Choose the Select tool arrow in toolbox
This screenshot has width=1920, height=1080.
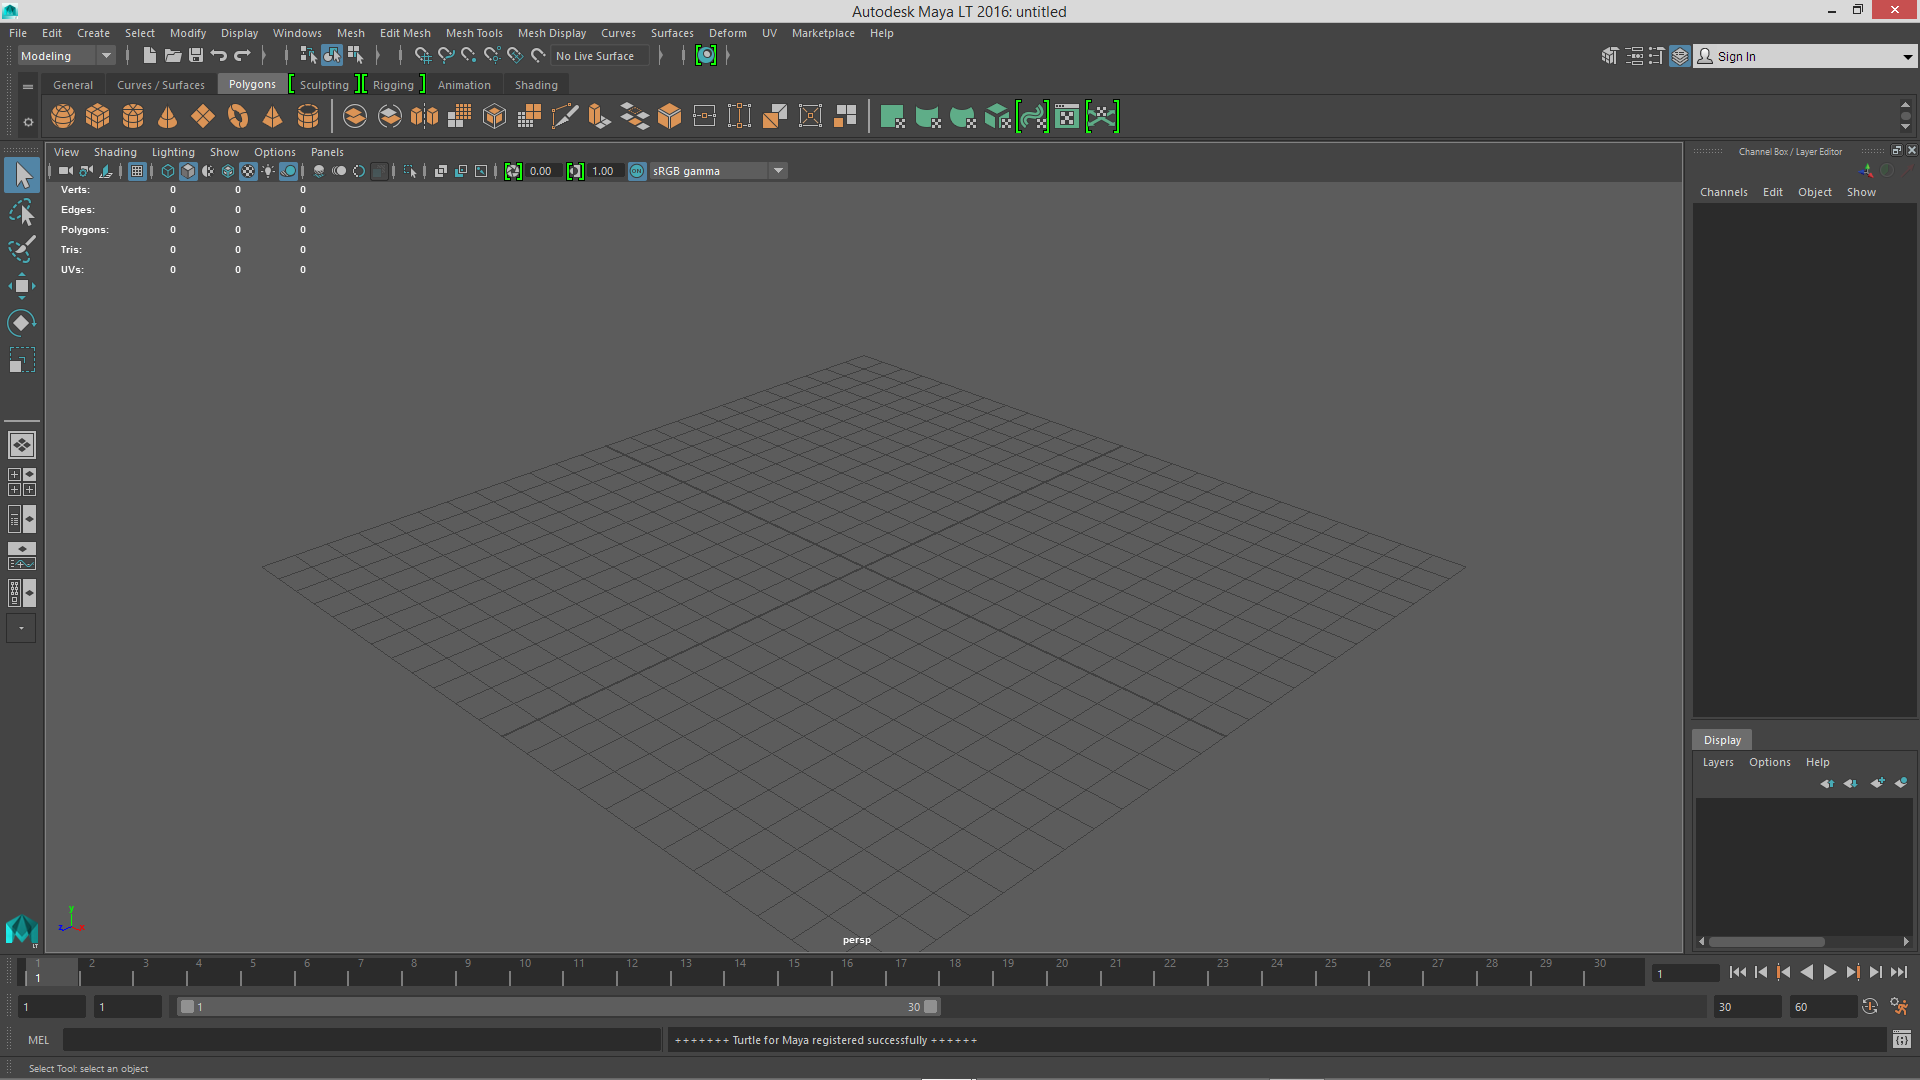click(22, 175)
